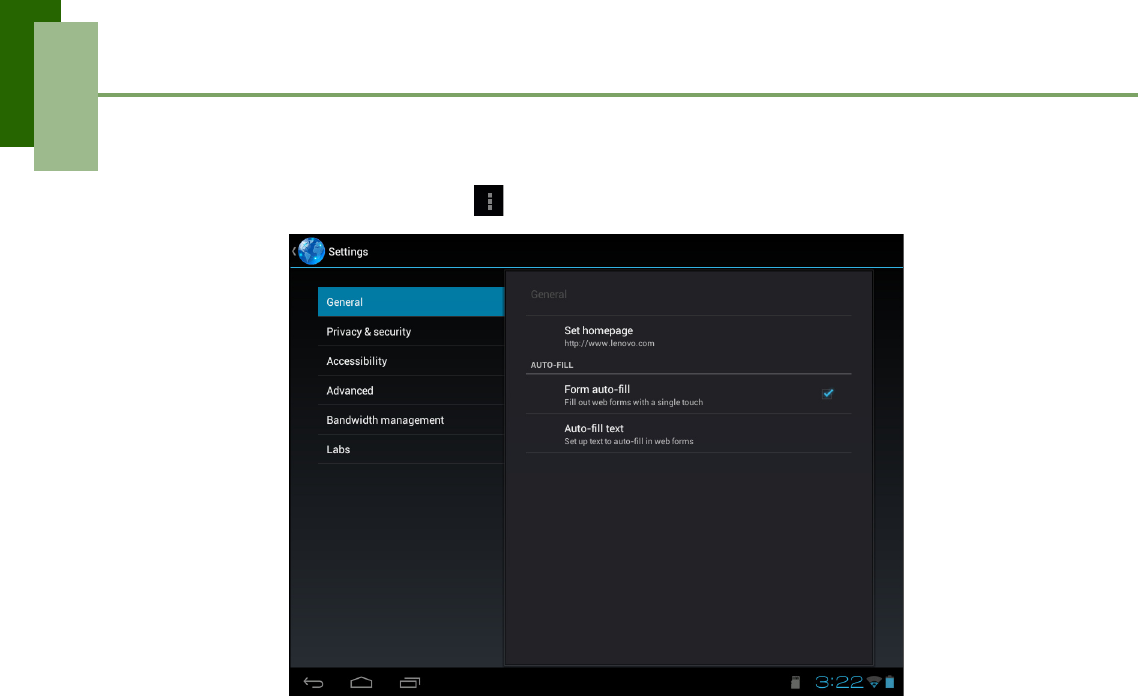The image size is (1138, 696).
Task: Open the recent apps navigation icon
Action: pos(409,682)
